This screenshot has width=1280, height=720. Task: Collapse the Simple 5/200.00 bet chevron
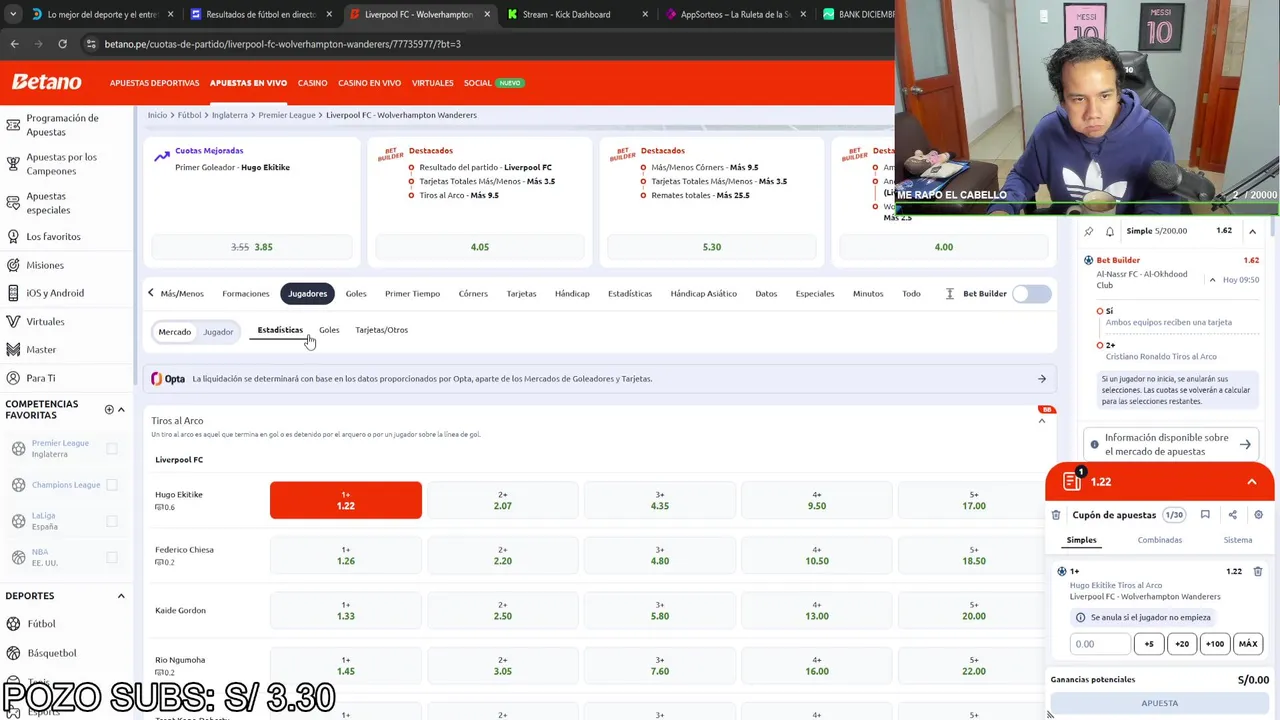pos(1252,231)
